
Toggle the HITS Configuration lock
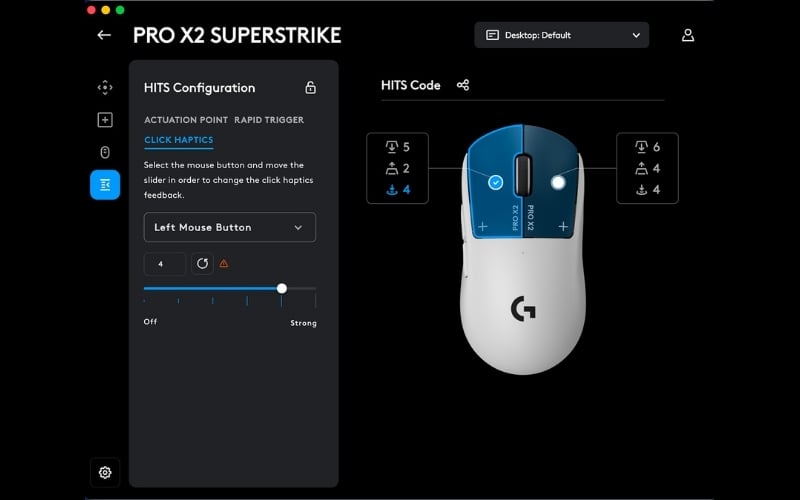pos(310,88)
